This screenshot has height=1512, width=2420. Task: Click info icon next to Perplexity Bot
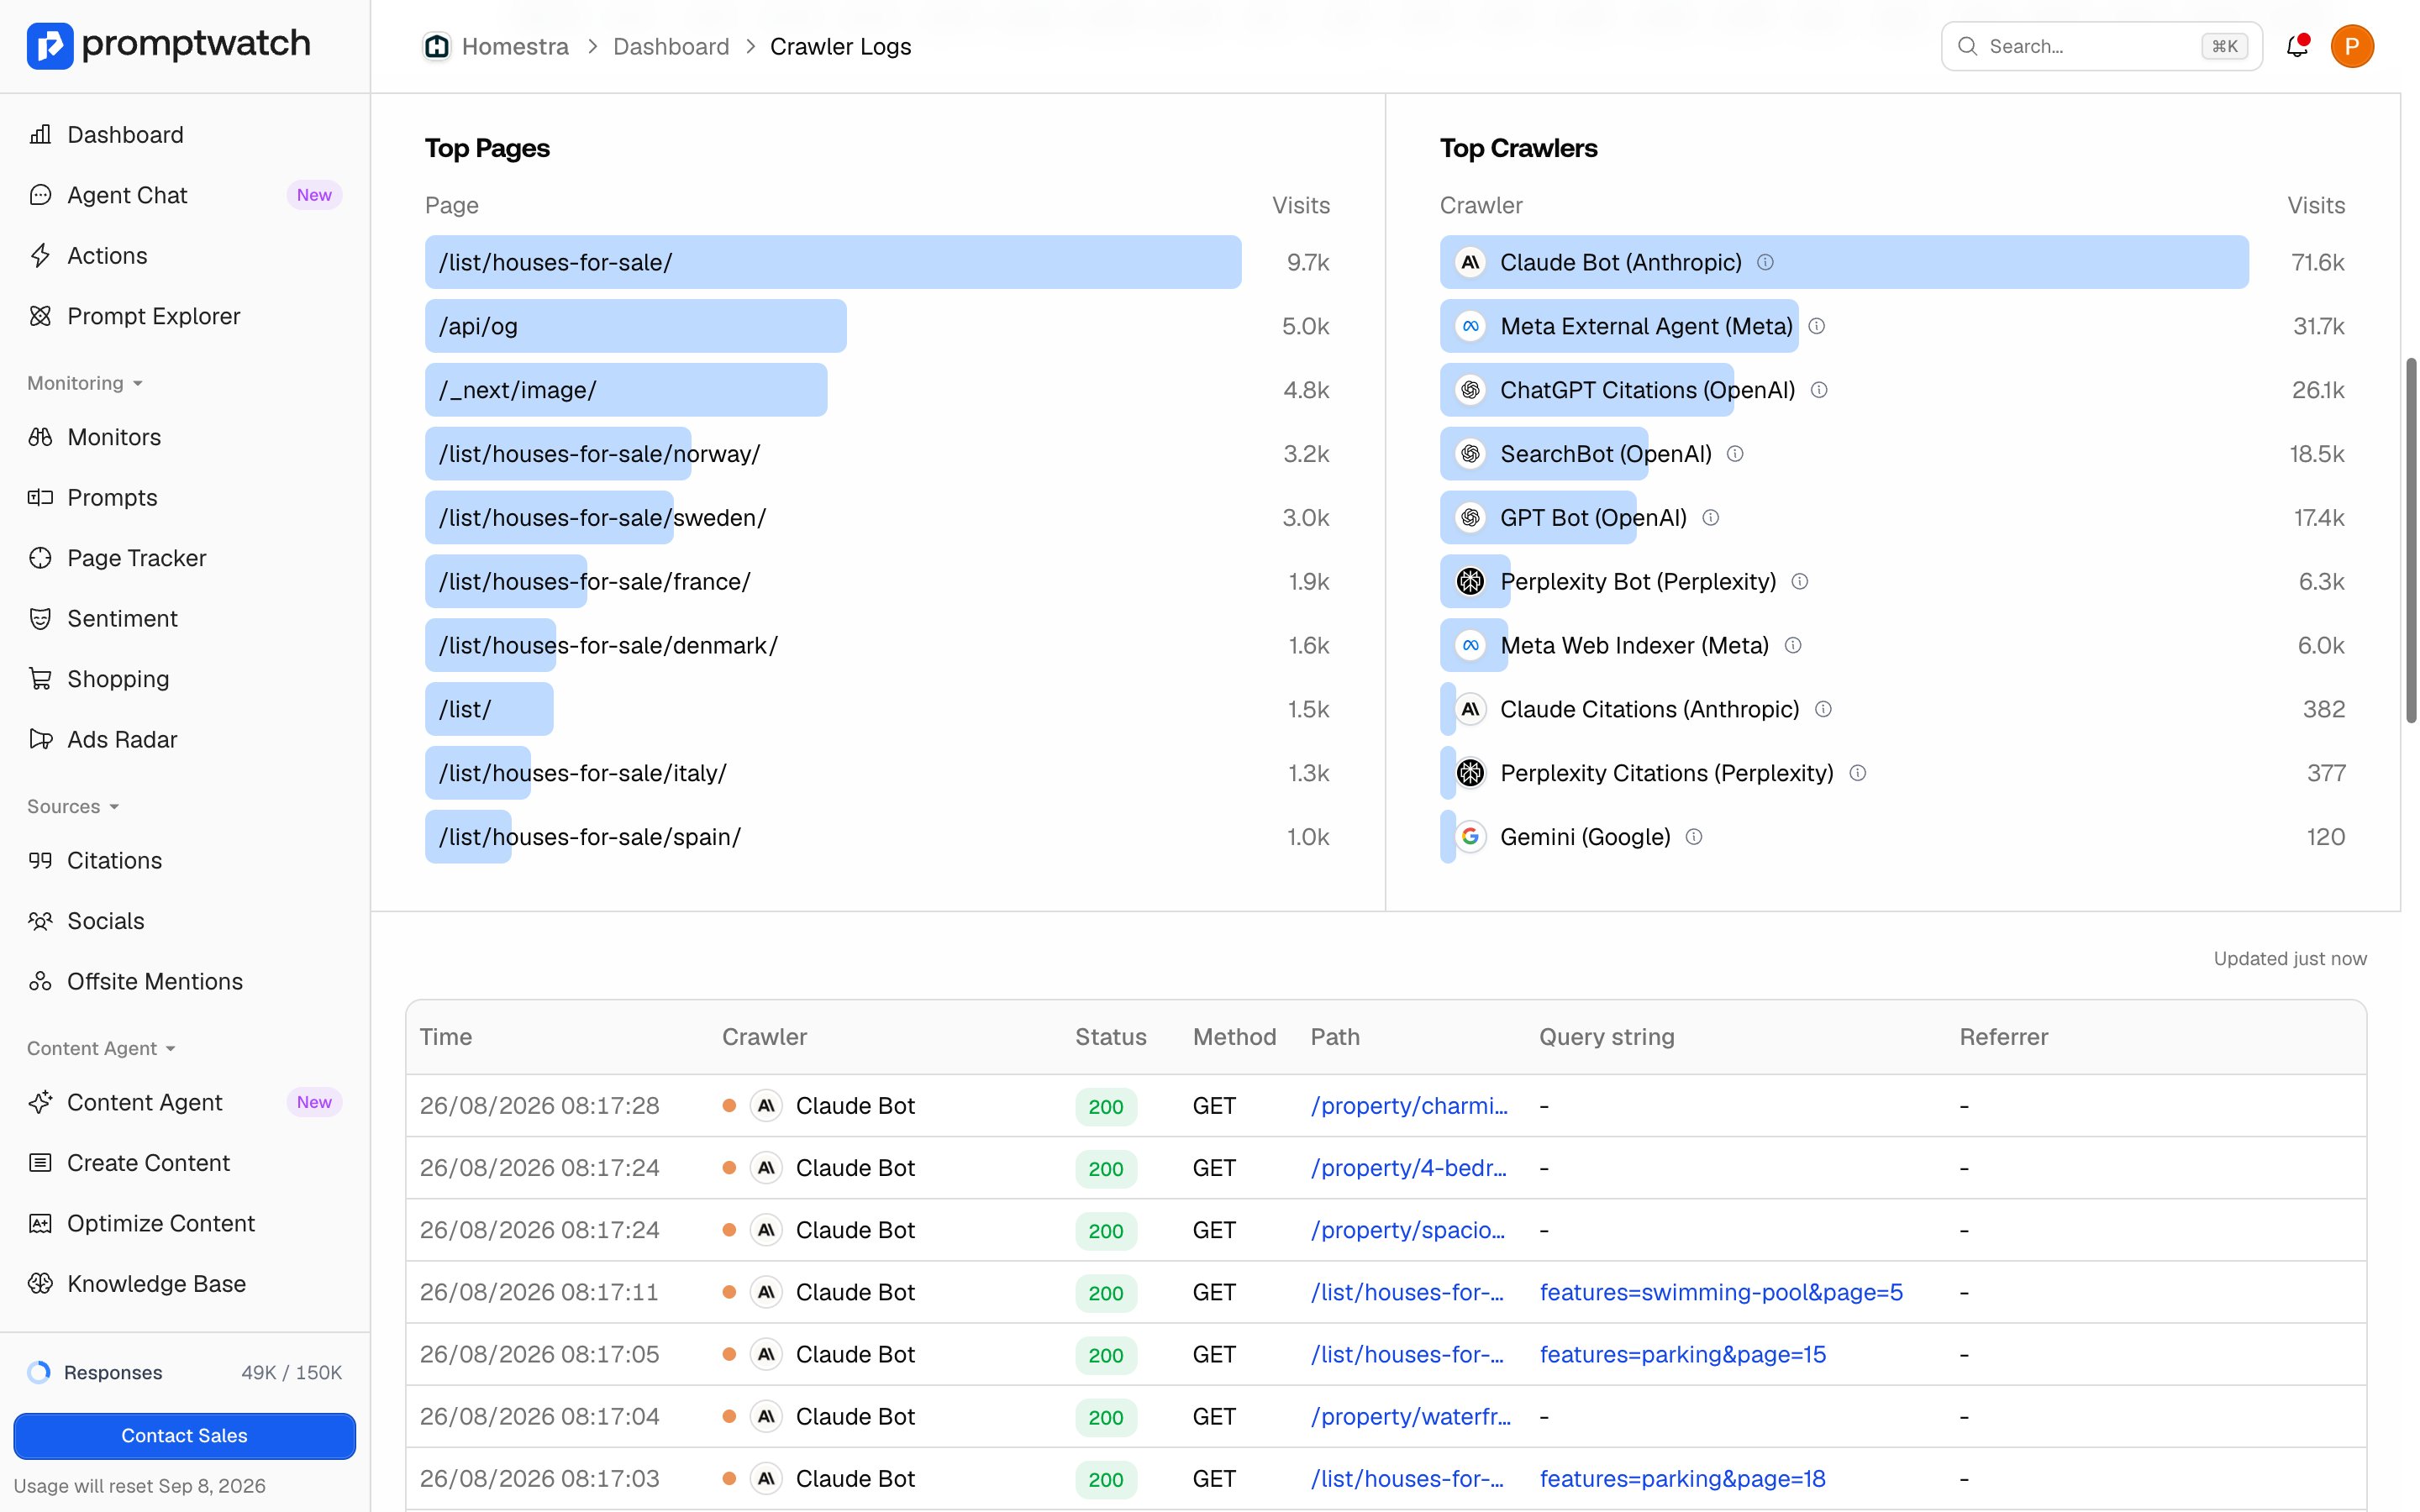pos(1800,581)
